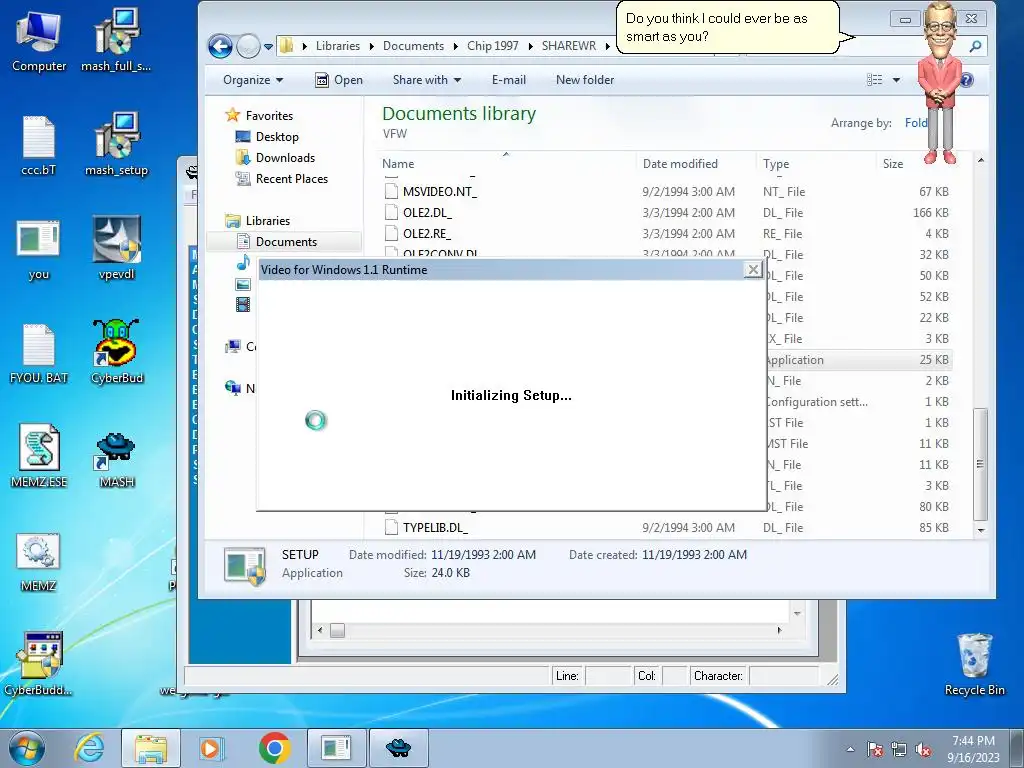Open the CyberBud shortcut on desktop
Image resolution: width=1024 pixels, height=768 pixels.
pos(116,353)
